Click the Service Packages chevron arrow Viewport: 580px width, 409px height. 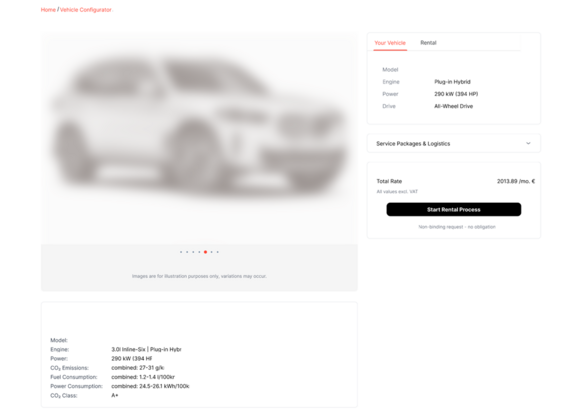click(x=528, y=143)
